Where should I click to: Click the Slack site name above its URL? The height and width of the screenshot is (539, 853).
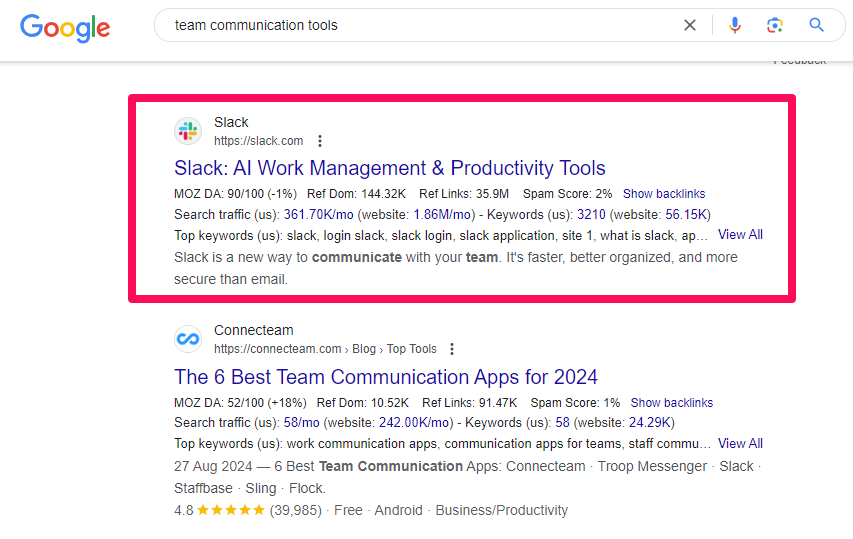(231, 122)
